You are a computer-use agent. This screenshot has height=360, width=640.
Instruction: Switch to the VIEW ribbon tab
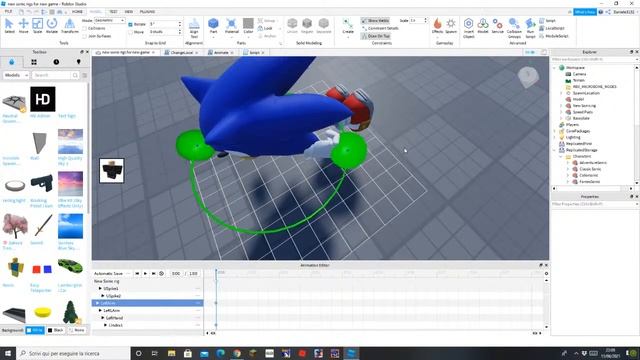click(x=129, y=11)
